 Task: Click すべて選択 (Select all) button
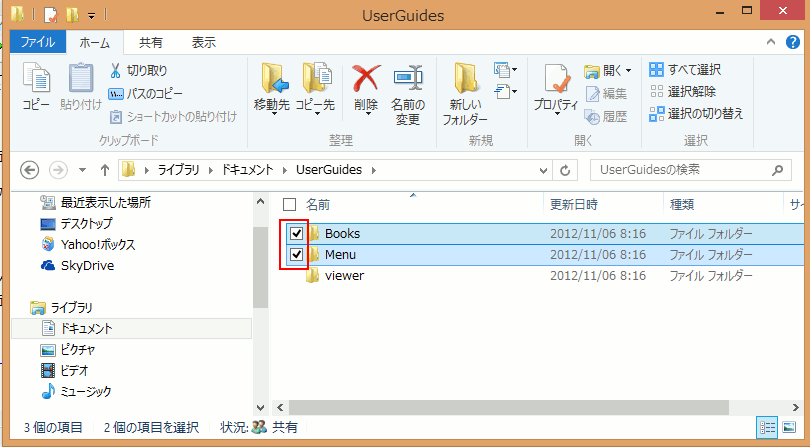686,70
